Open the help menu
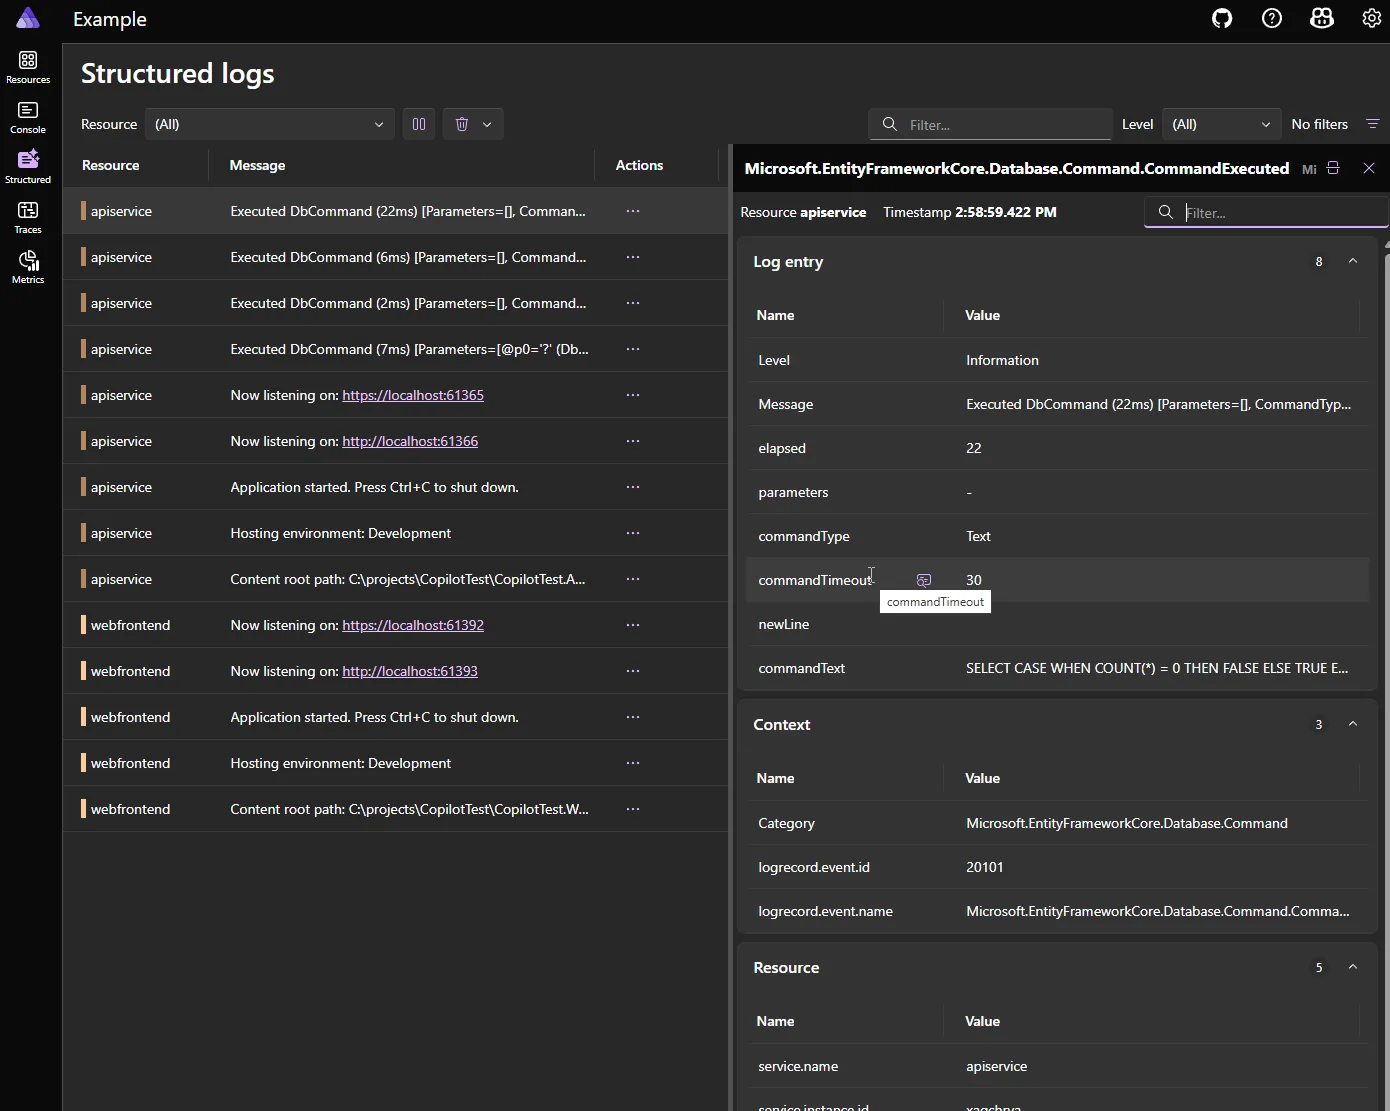Screen dimensions: 1390x1111 (x=1271, y=18)
